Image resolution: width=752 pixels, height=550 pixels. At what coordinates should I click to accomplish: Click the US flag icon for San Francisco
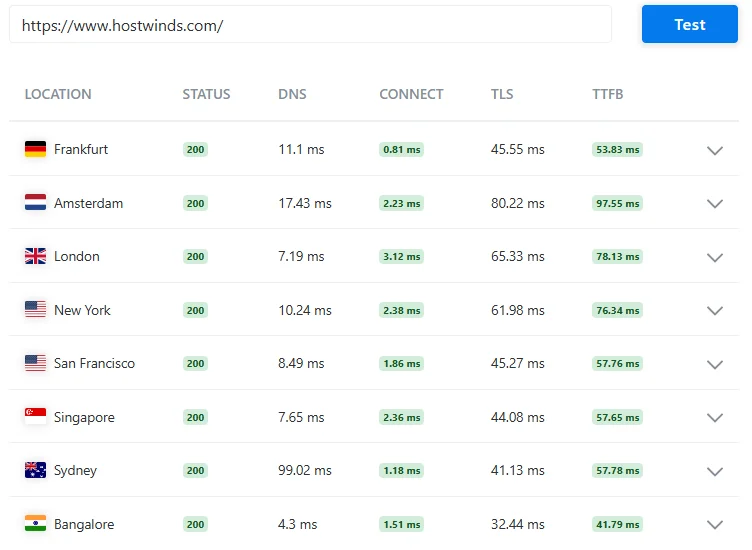coord(35,363)
